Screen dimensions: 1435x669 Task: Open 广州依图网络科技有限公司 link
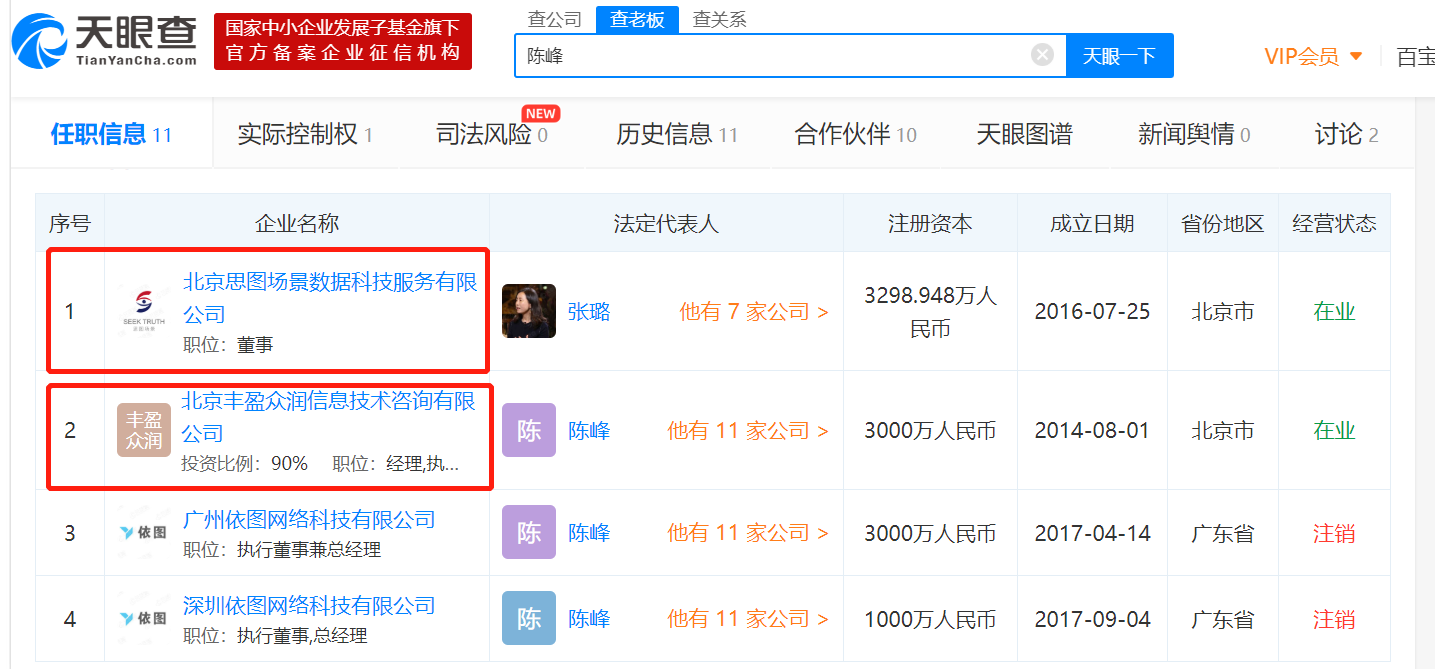pos(309,519)
